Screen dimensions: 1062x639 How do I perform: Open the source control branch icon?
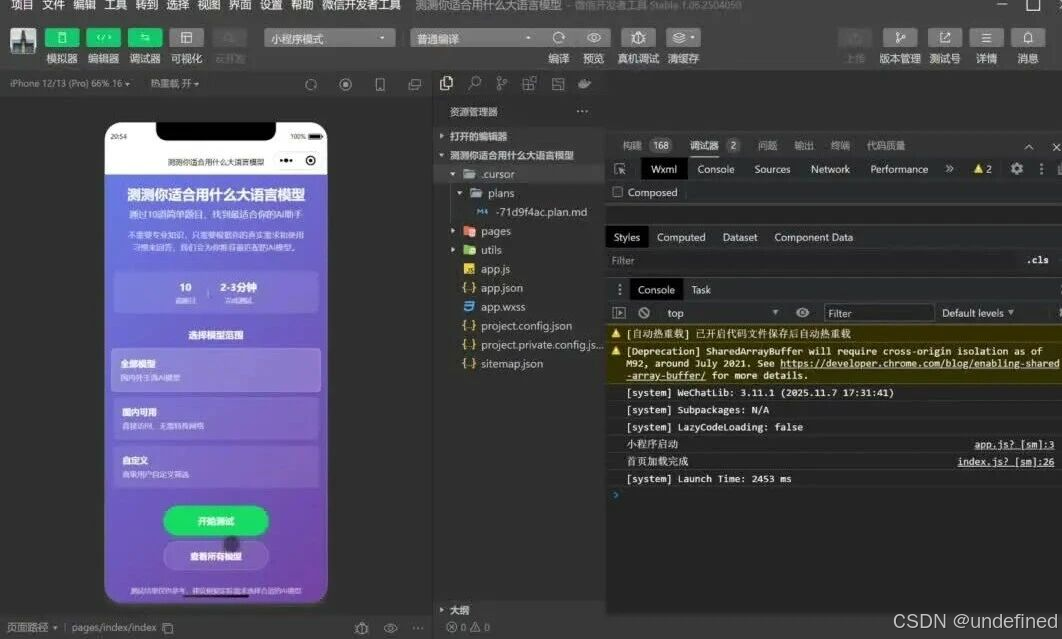coord(501,83)
